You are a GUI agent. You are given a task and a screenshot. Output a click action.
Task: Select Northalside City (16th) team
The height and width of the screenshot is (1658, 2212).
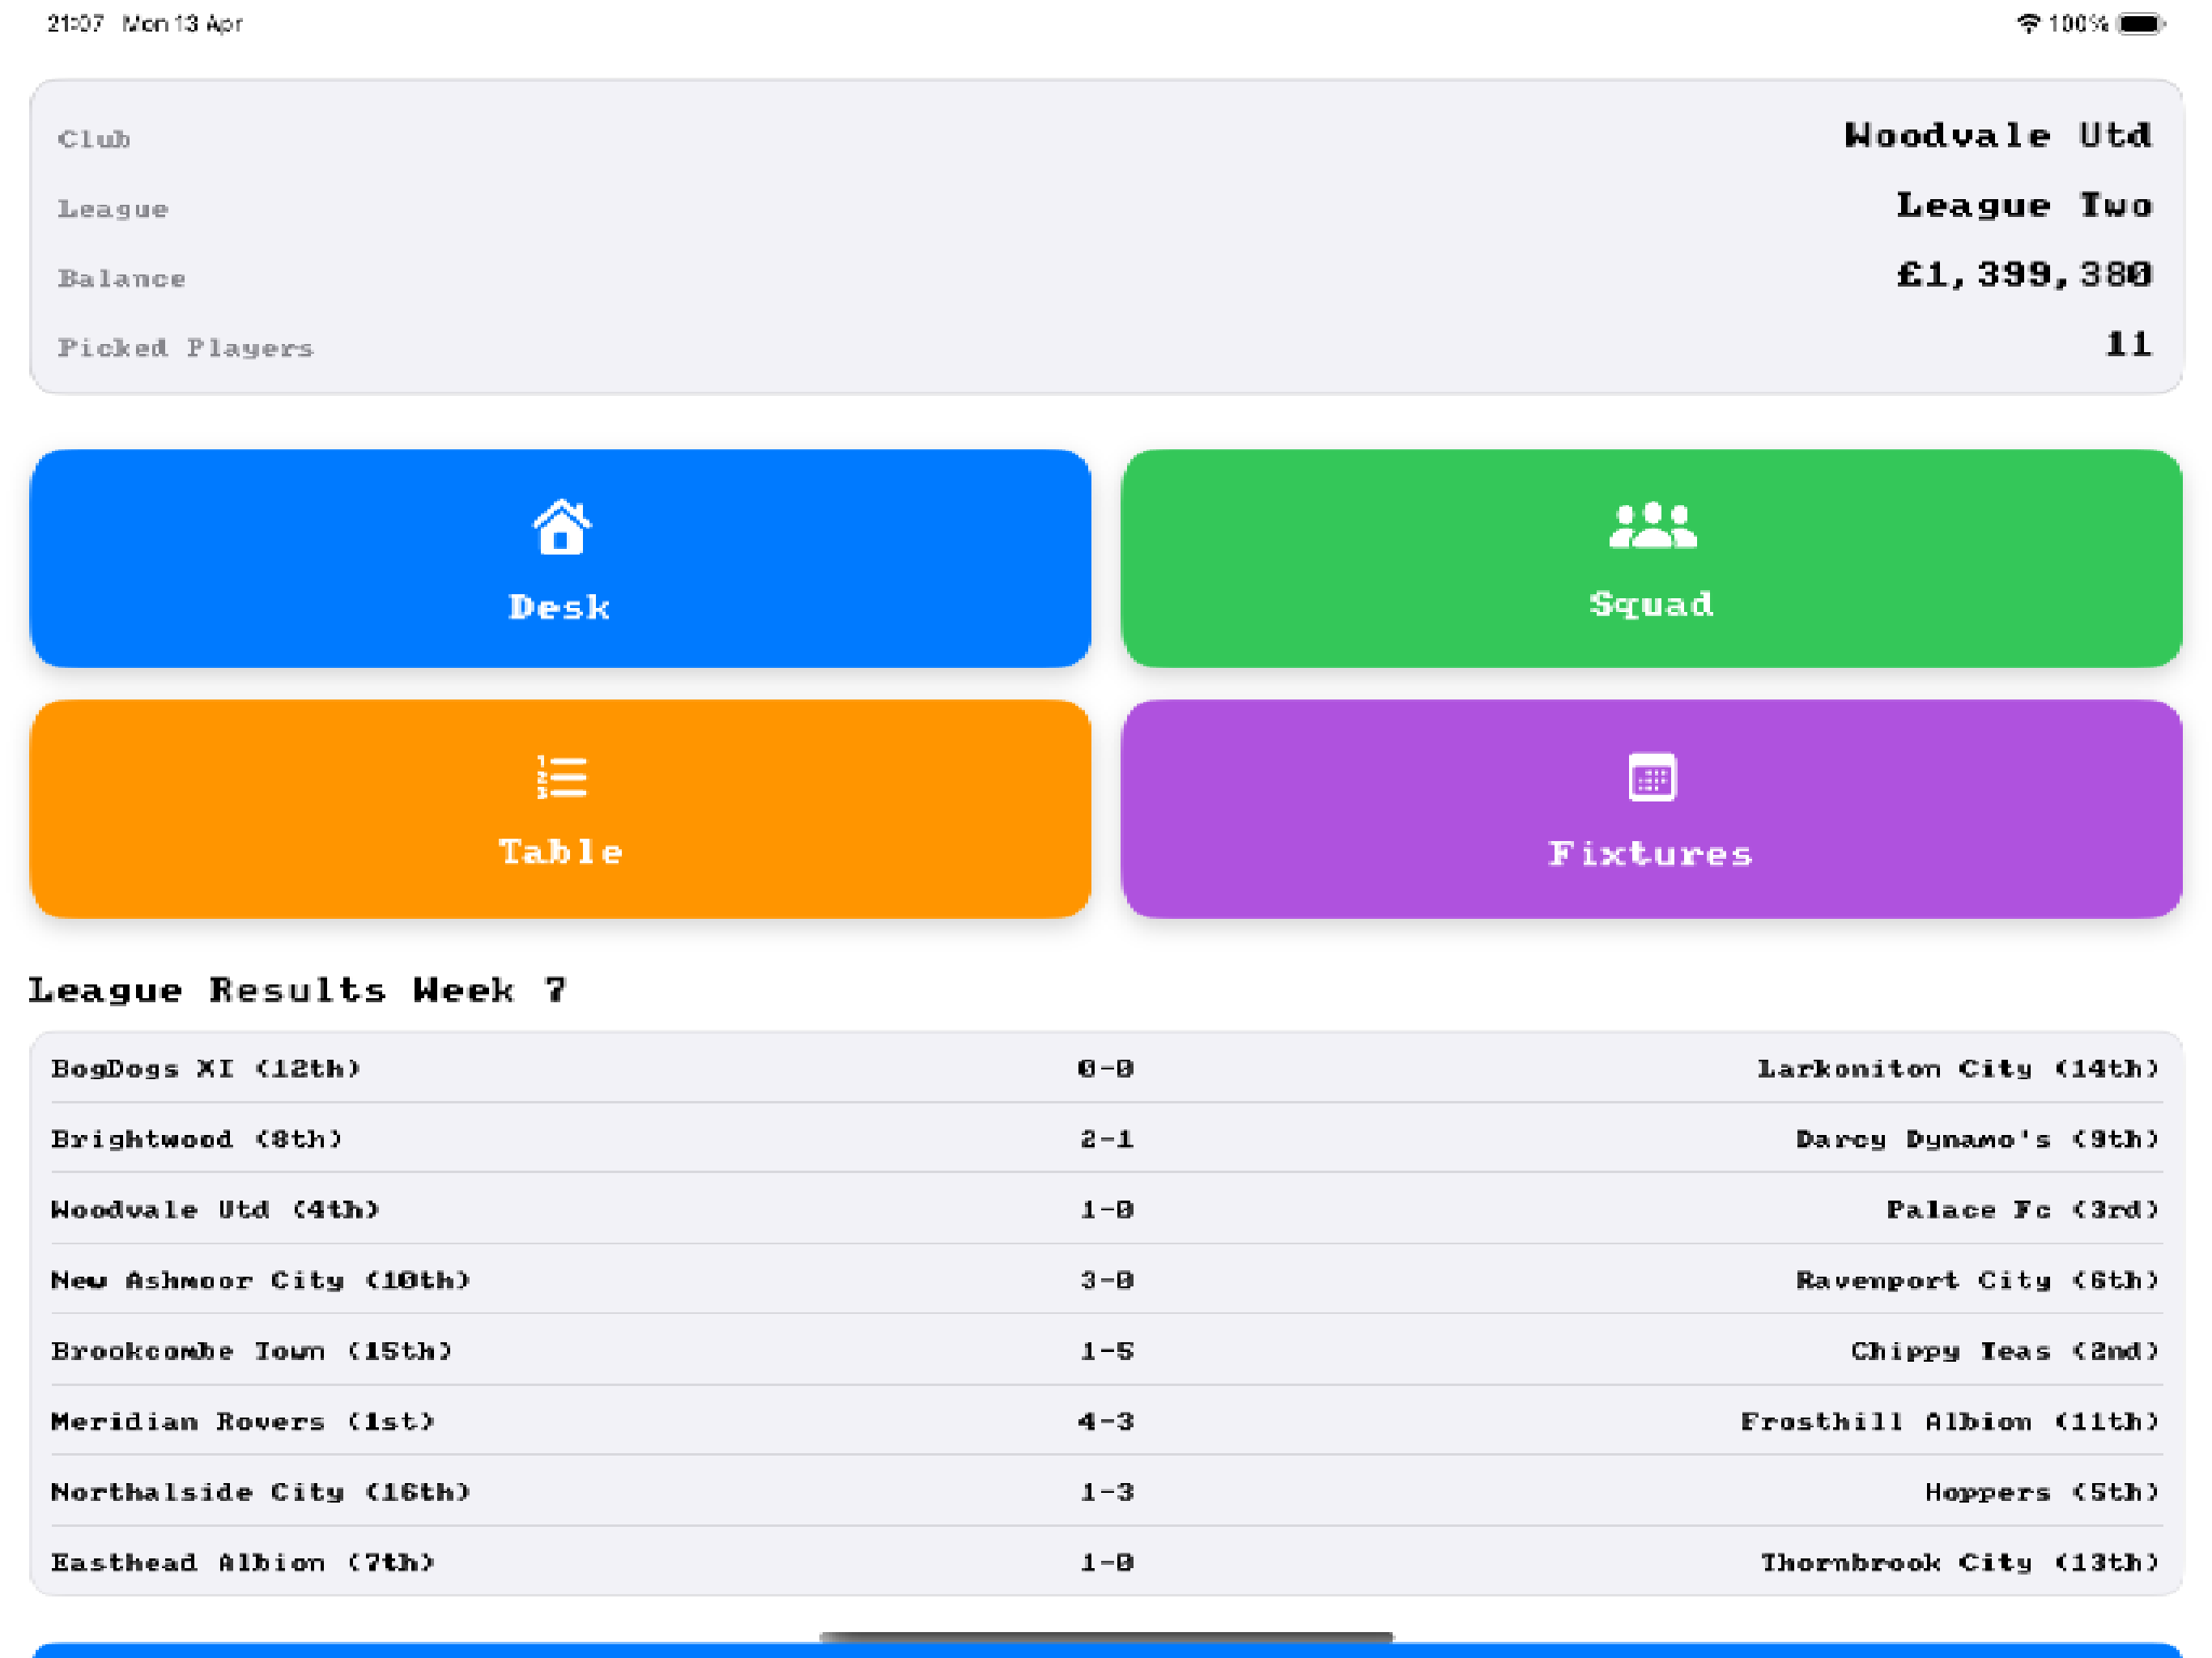tap(260, 1492)
